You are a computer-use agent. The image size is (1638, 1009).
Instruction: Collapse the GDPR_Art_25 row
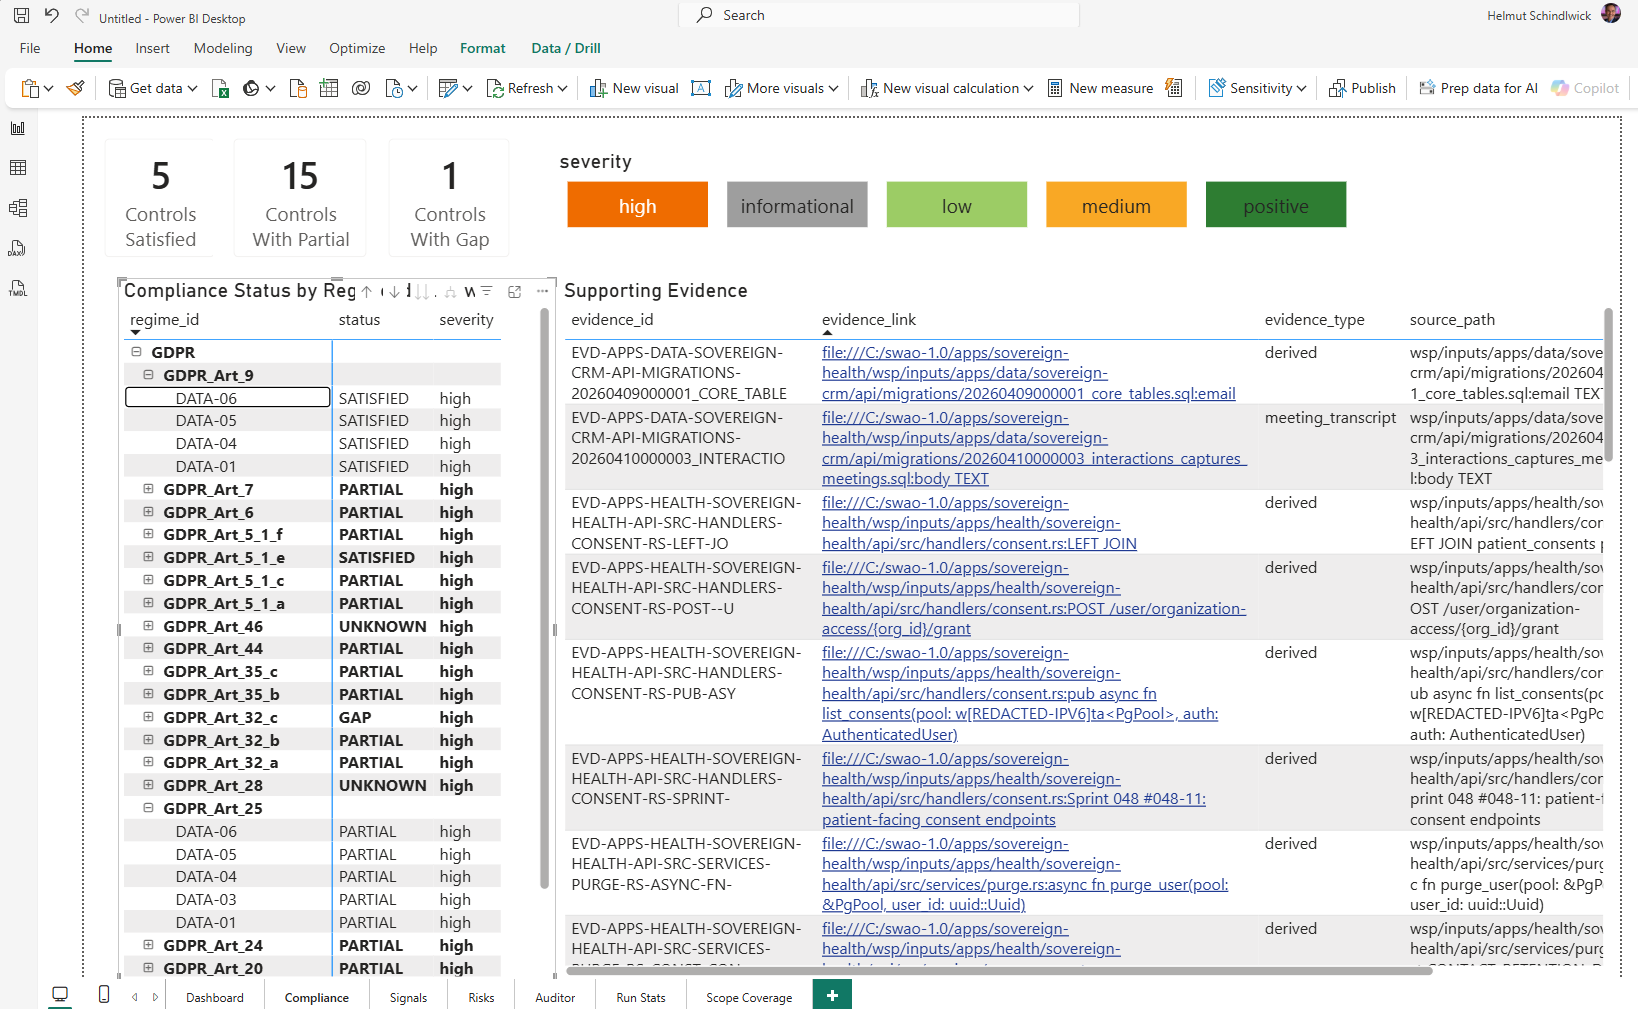[148, 808]
